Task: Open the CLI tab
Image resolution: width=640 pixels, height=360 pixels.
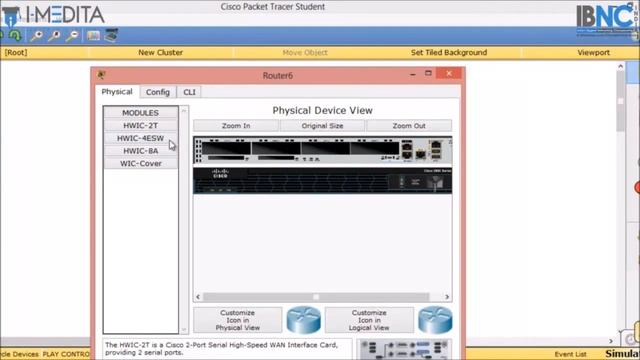Action: coord(189,92)
